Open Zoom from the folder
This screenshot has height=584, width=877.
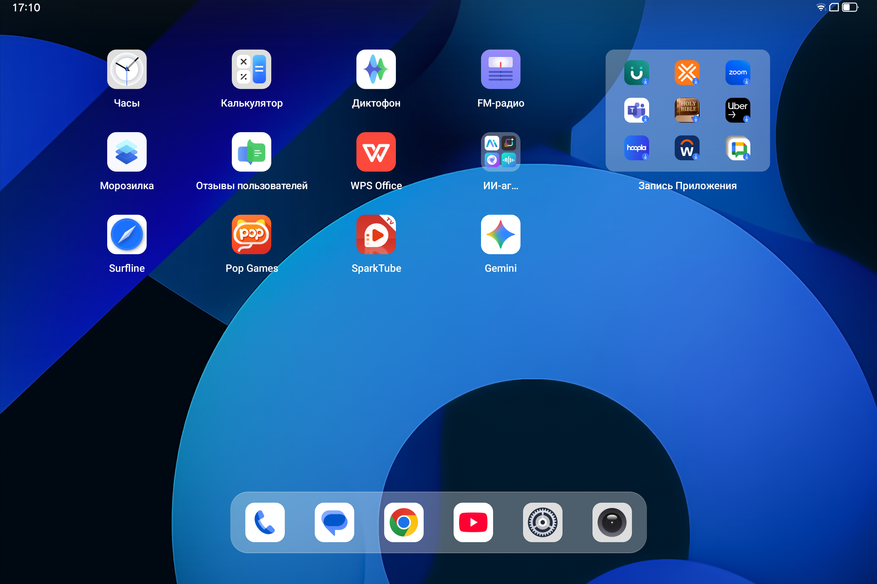pyautogui.click(x=738, y=73)
